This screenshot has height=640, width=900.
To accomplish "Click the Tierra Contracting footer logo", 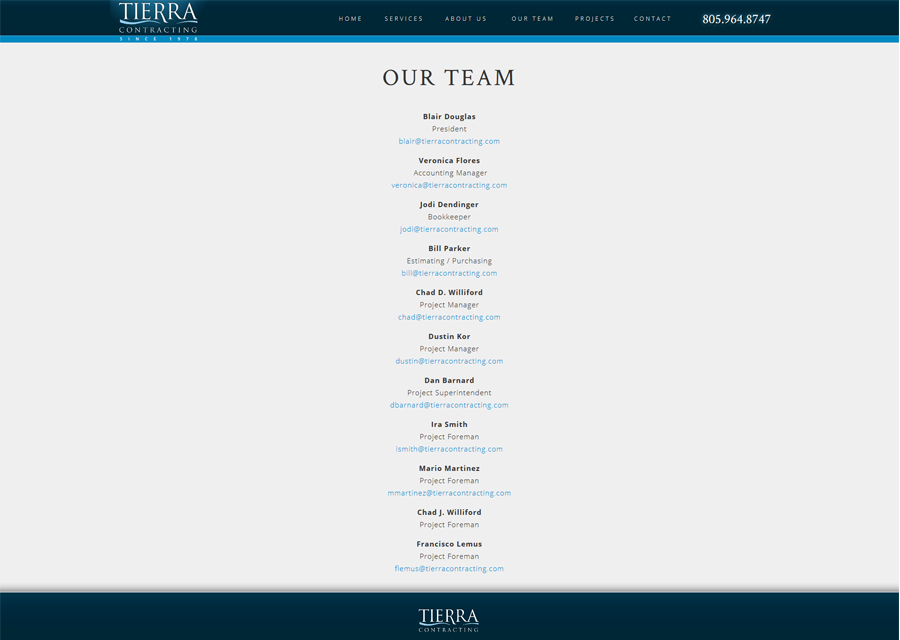I will 449,618.
